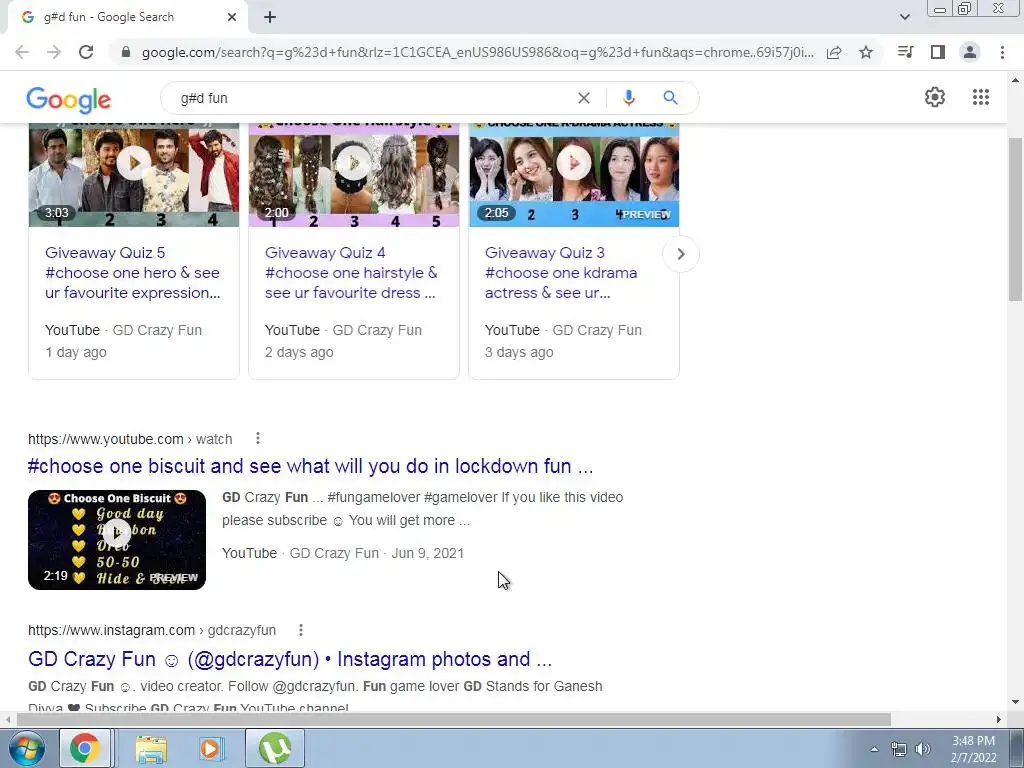Image resolution: width=1024 pixels, height=768 pixels.
Task: Open 'Giveaway Quiz 4 #choose one hairstyle' link
Action: 351,273
